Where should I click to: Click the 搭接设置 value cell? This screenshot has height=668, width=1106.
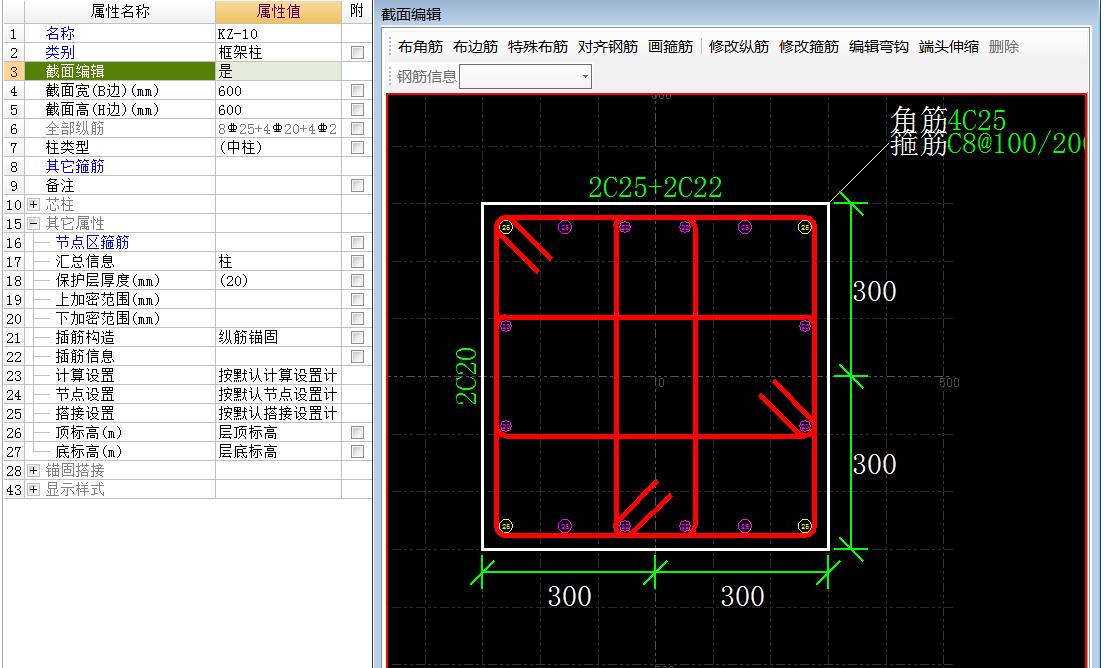pyautogui.click(x=279, y=413)
